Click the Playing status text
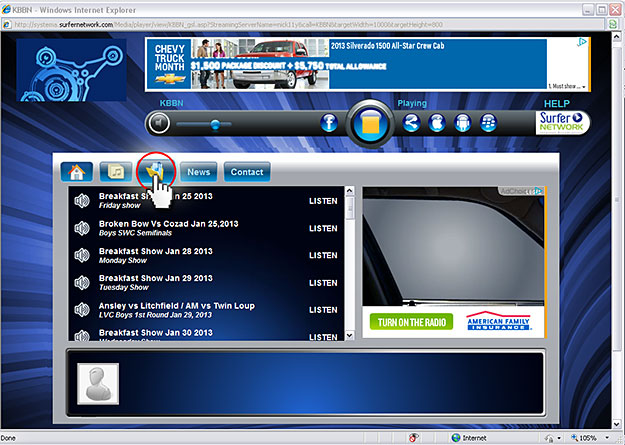The height and width of the screenshot is (445, 625). [412, 104]
